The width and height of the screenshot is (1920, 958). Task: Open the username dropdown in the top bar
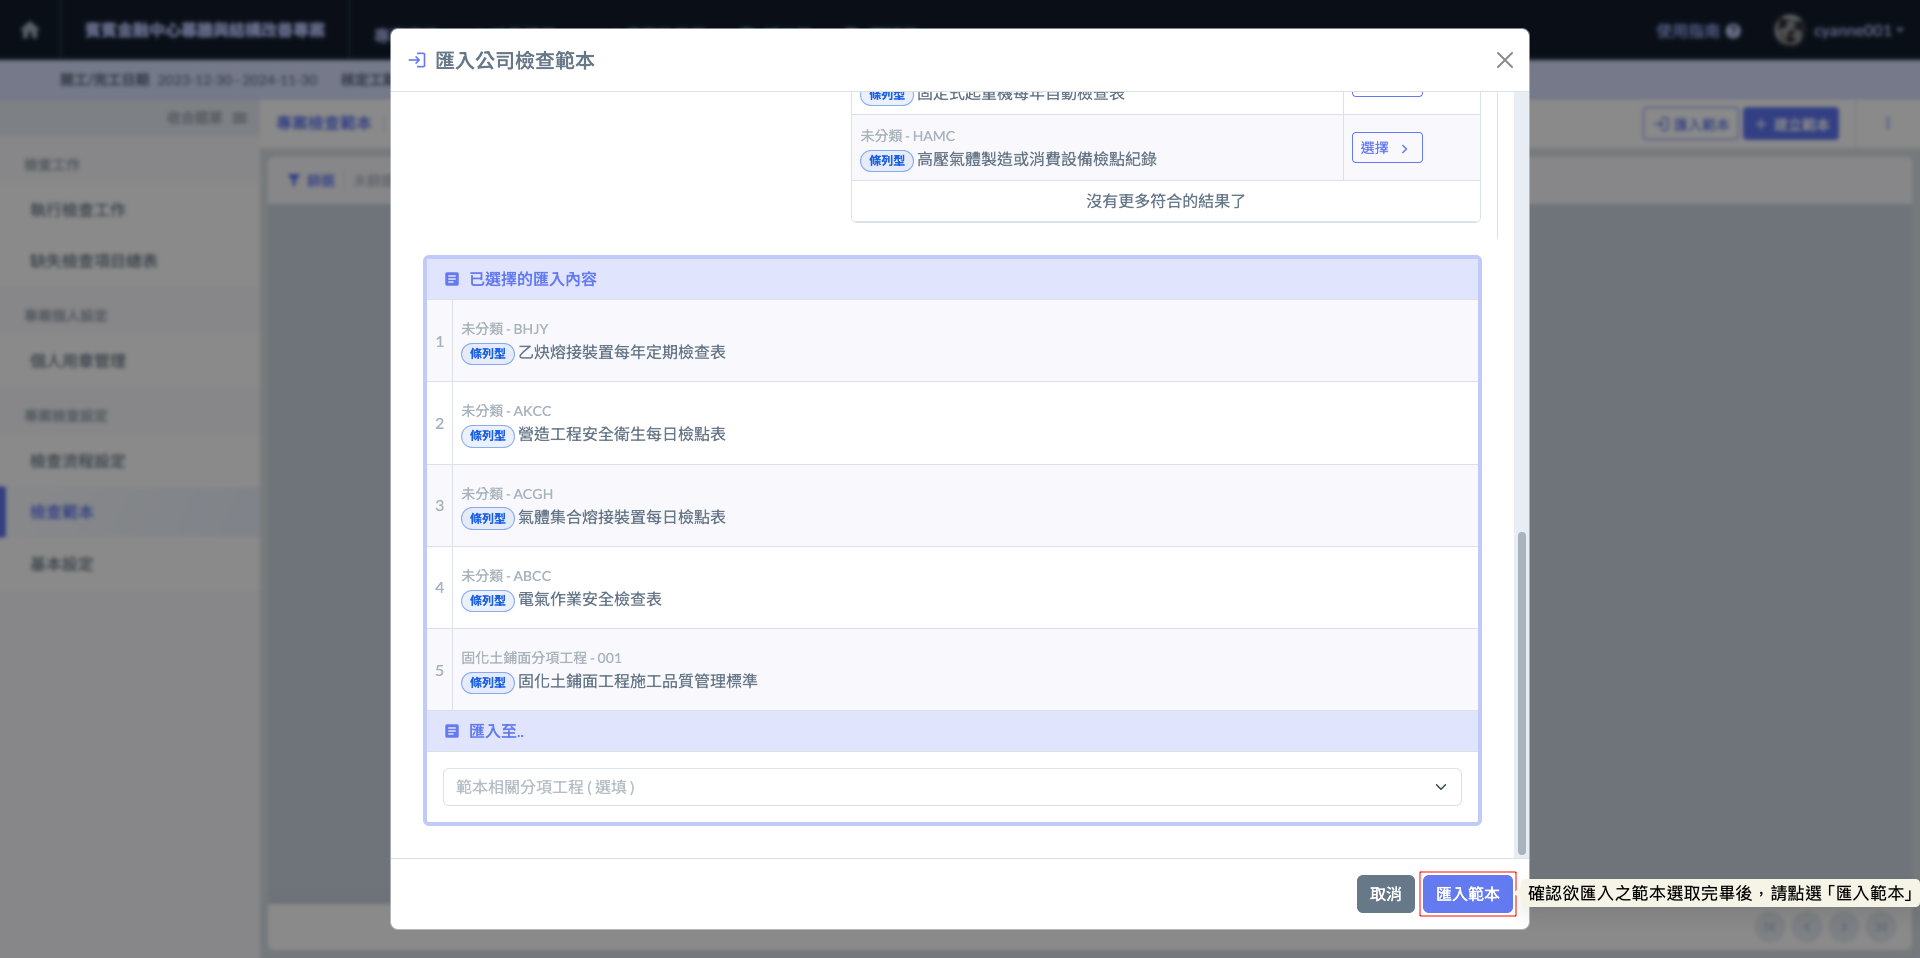point(1858,30)
